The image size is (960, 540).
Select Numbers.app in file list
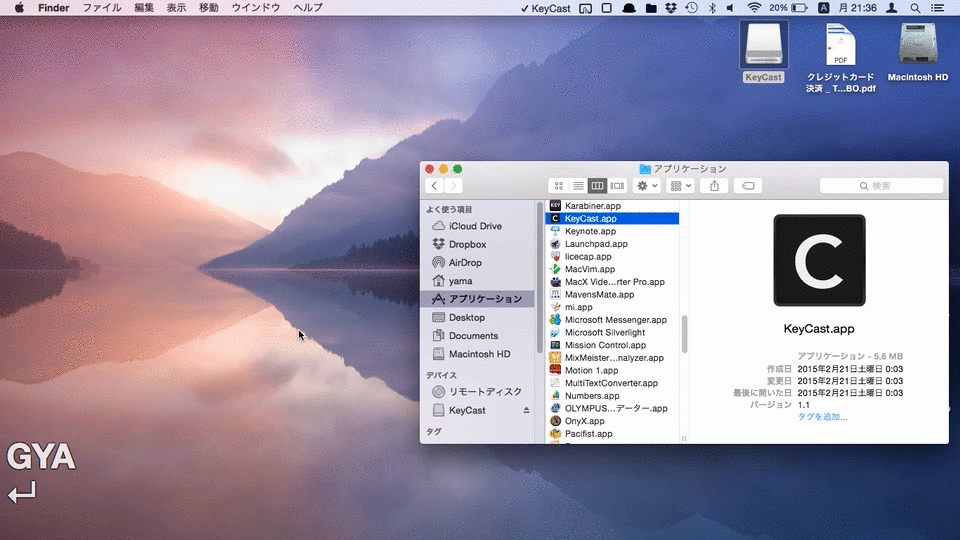point(612,396)
